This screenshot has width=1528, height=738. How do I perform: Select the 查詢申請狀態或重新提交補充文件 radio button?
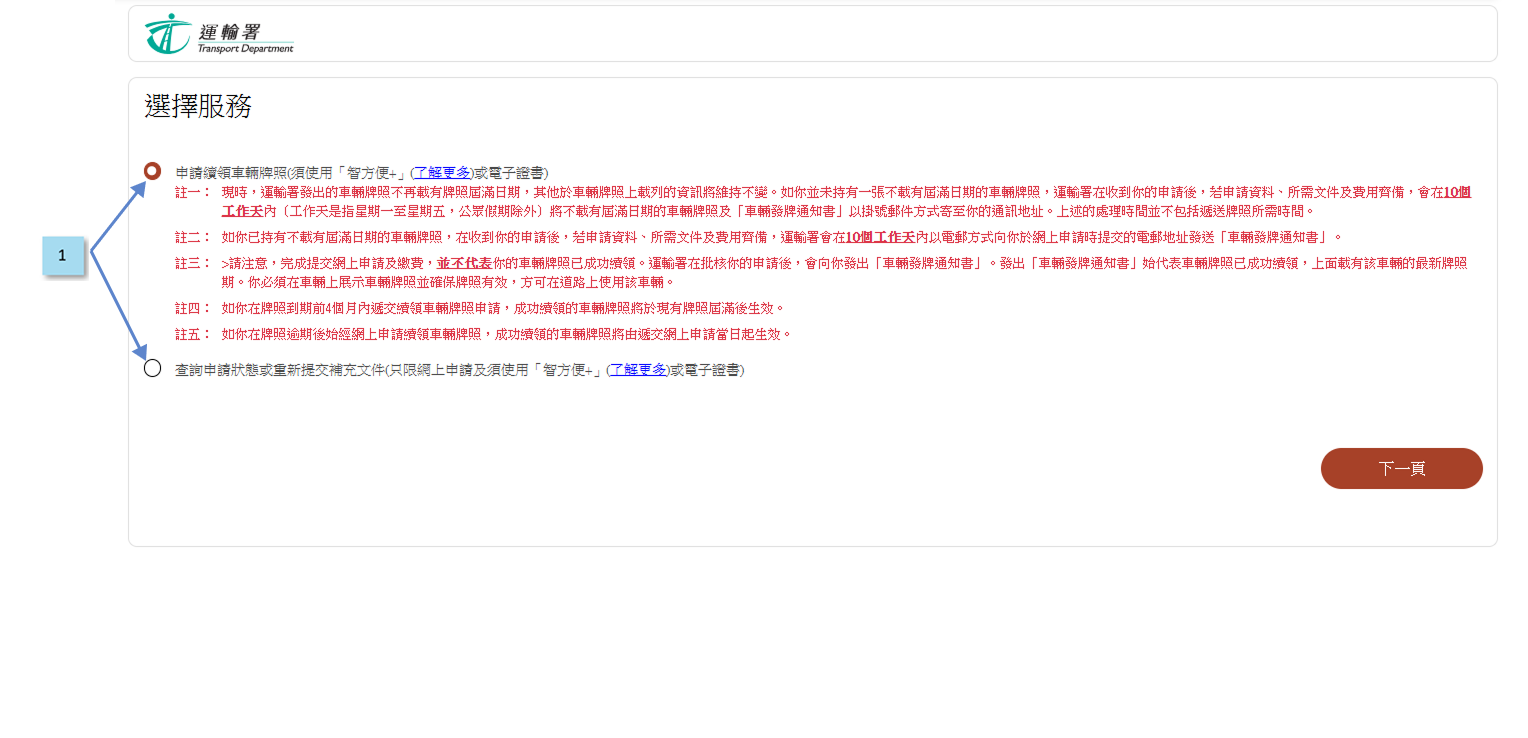pos(152,368)
